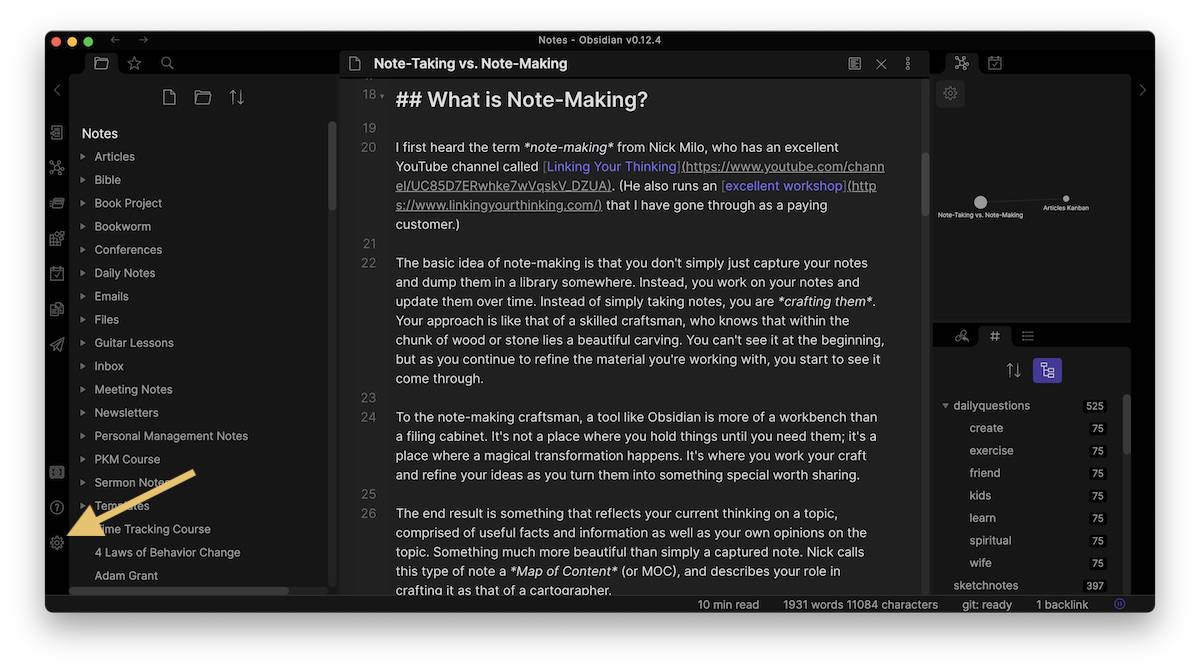Open the graph view from the left ribbon
Screen dimensions: 1200x672
(x=57, y=168)
